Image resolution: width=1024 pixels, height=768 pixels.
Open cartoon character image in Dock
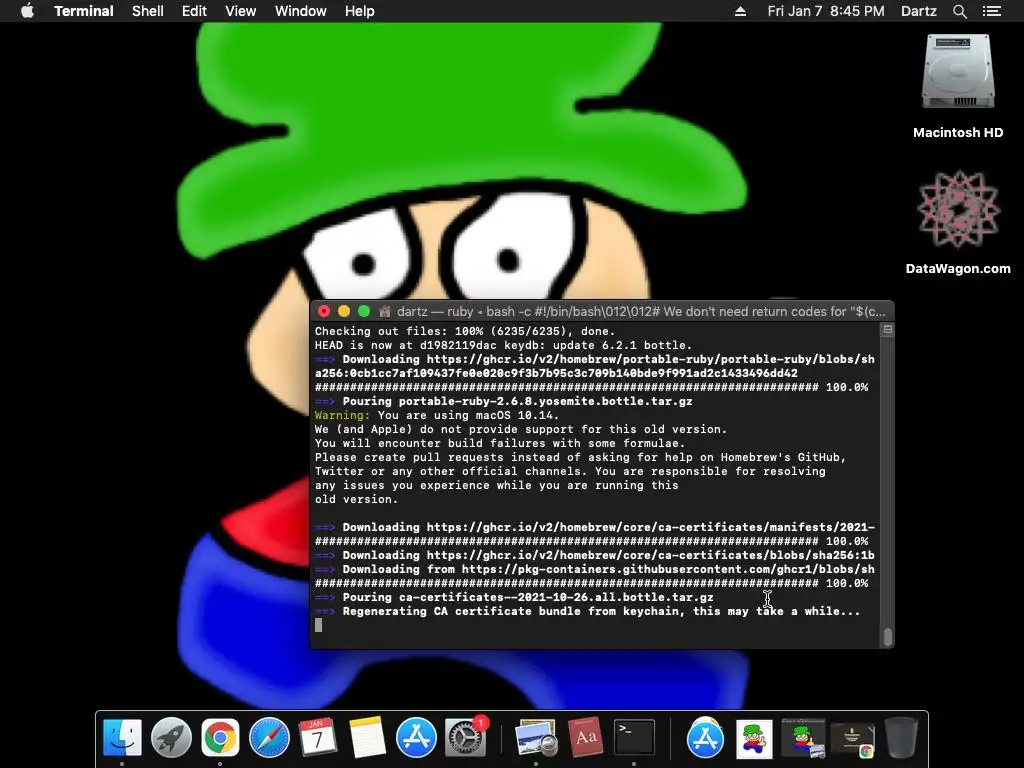(x=754, y=739)
